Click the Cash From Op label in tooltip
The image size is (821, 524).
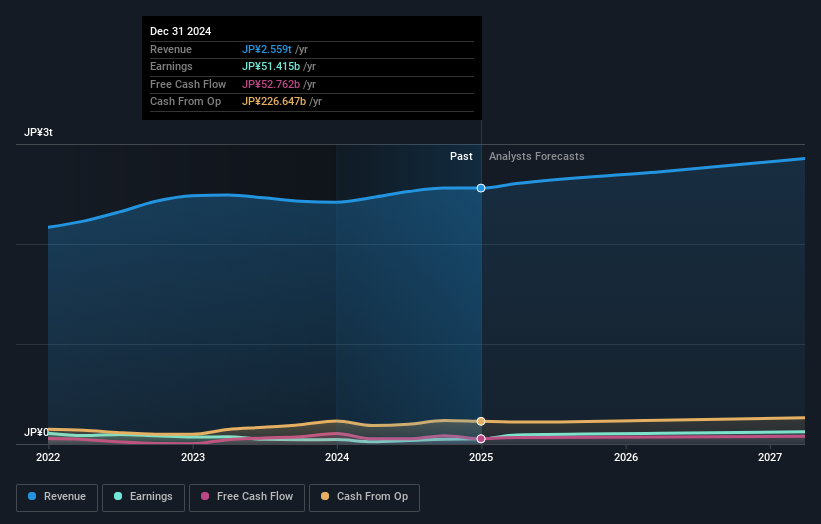[185, 102]
